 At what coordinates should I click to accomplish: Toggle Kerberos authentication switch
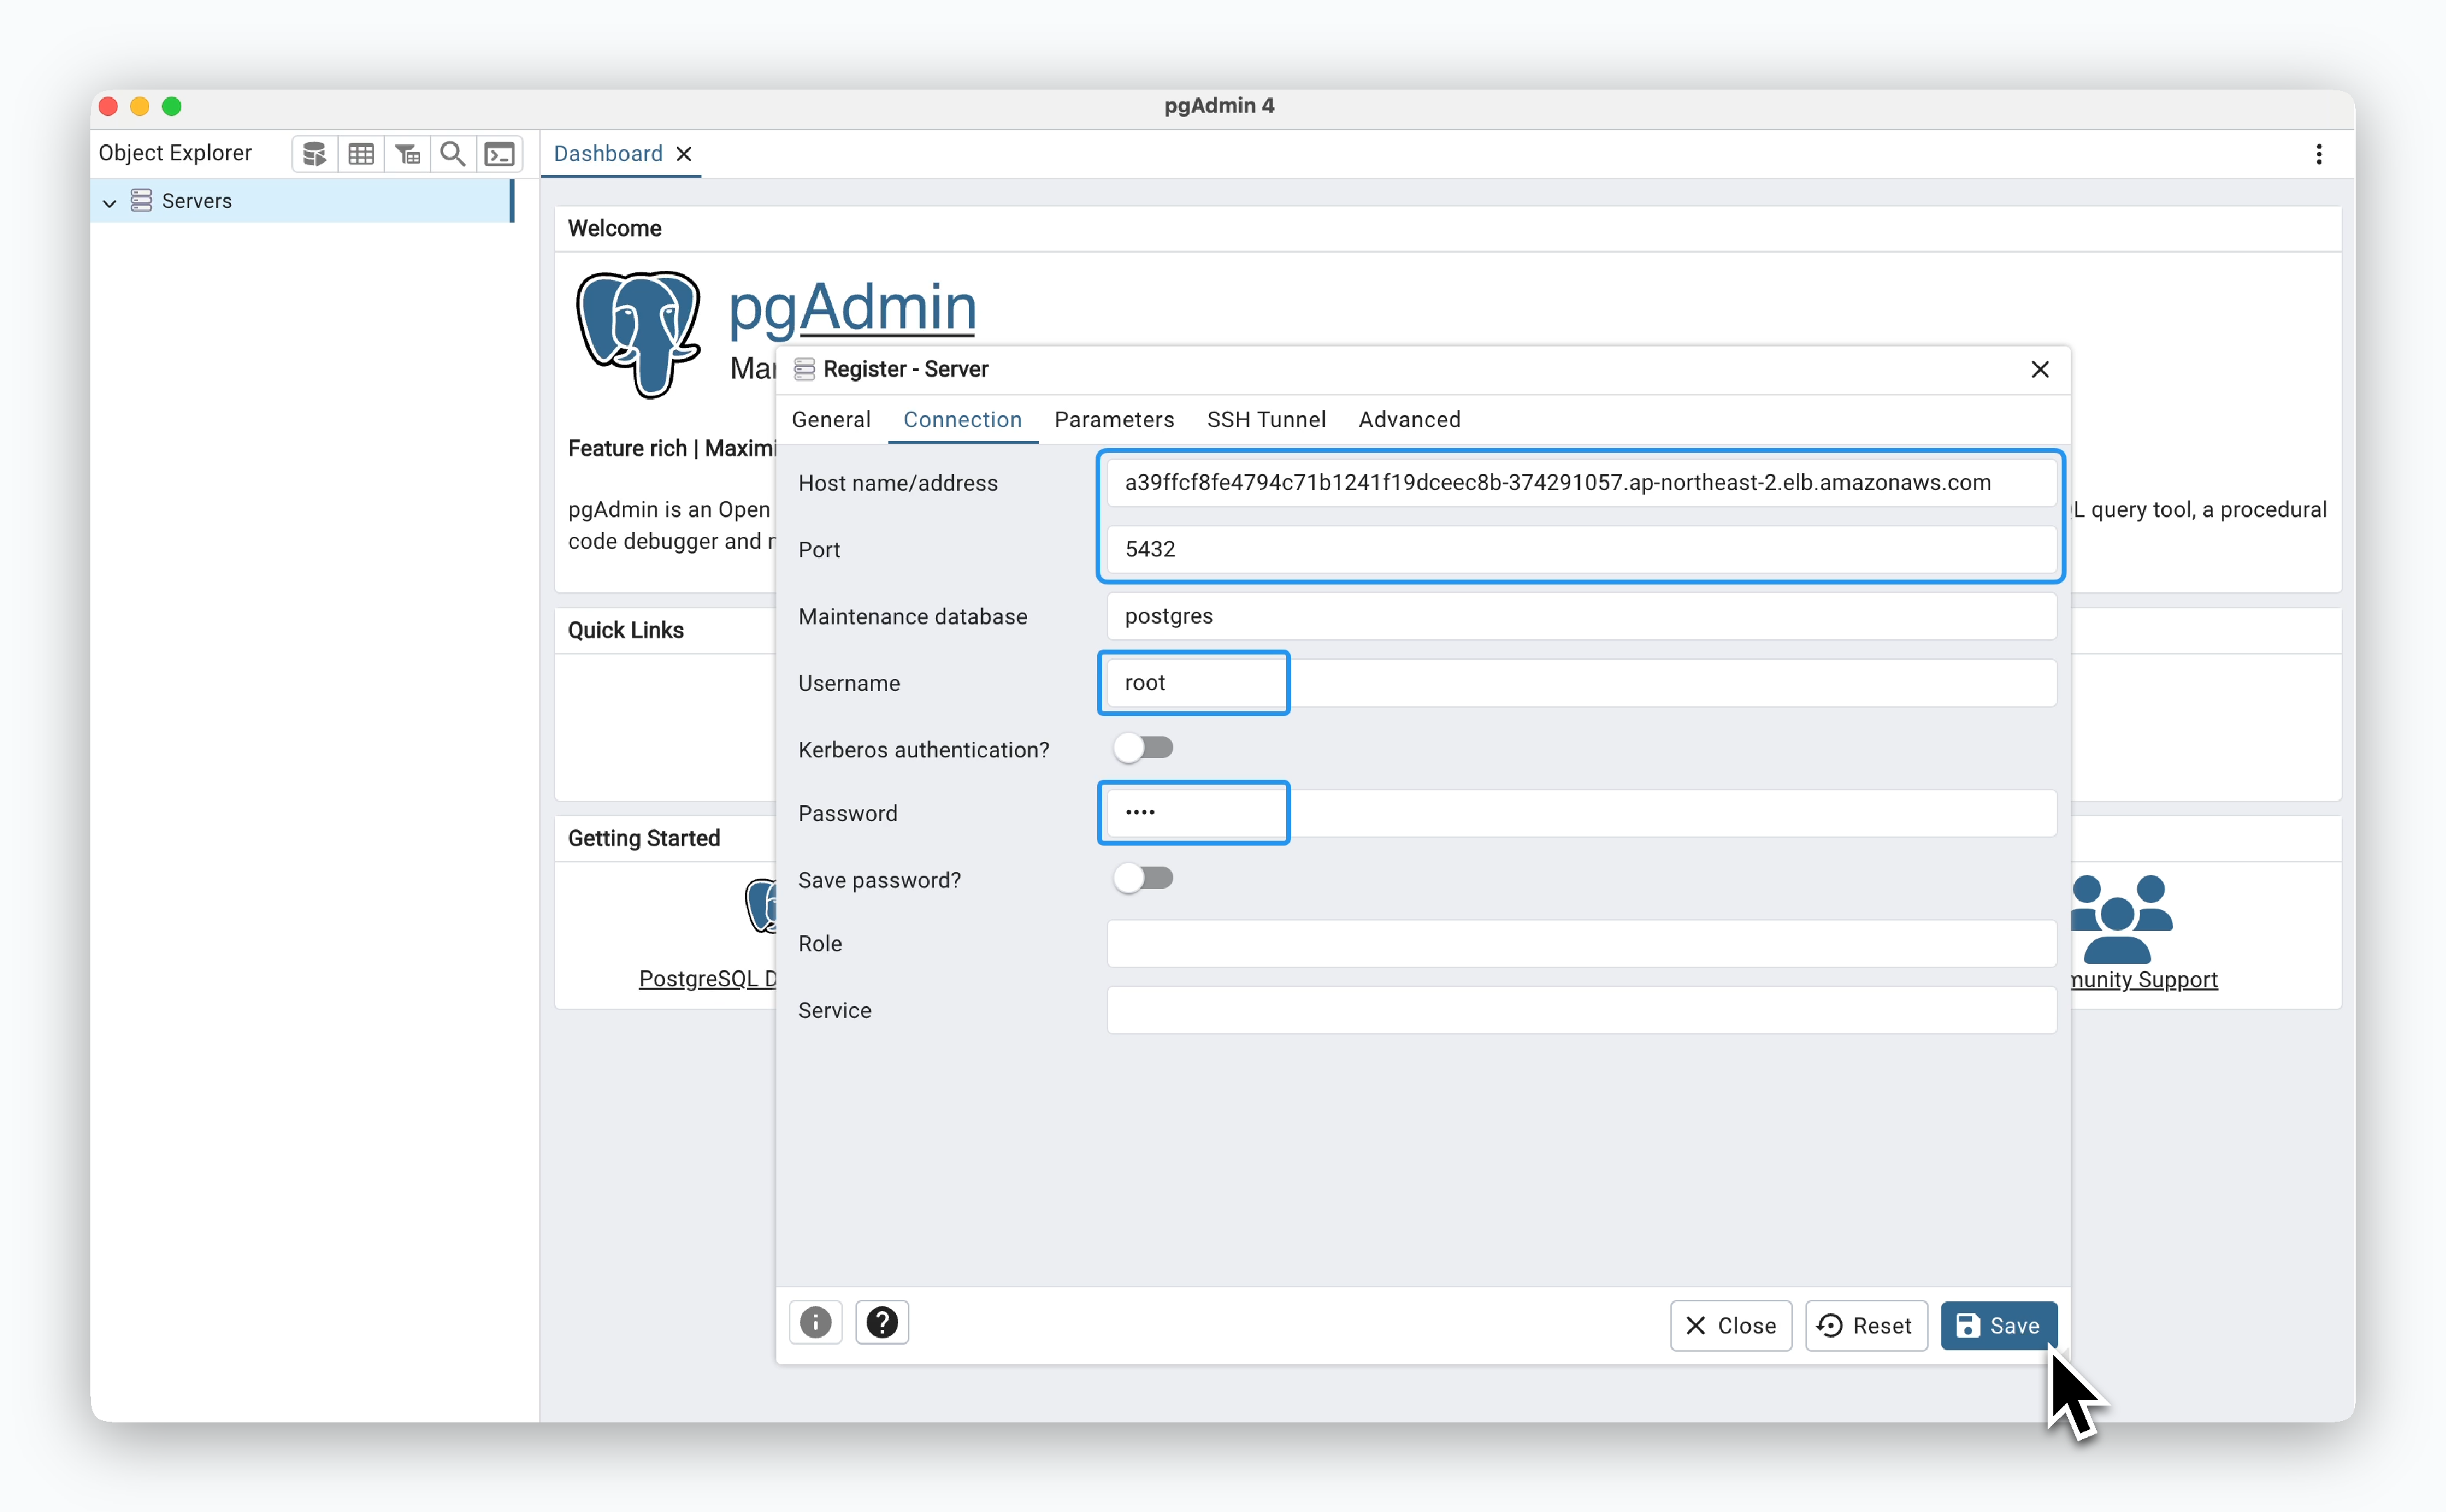coord(1144,748)
